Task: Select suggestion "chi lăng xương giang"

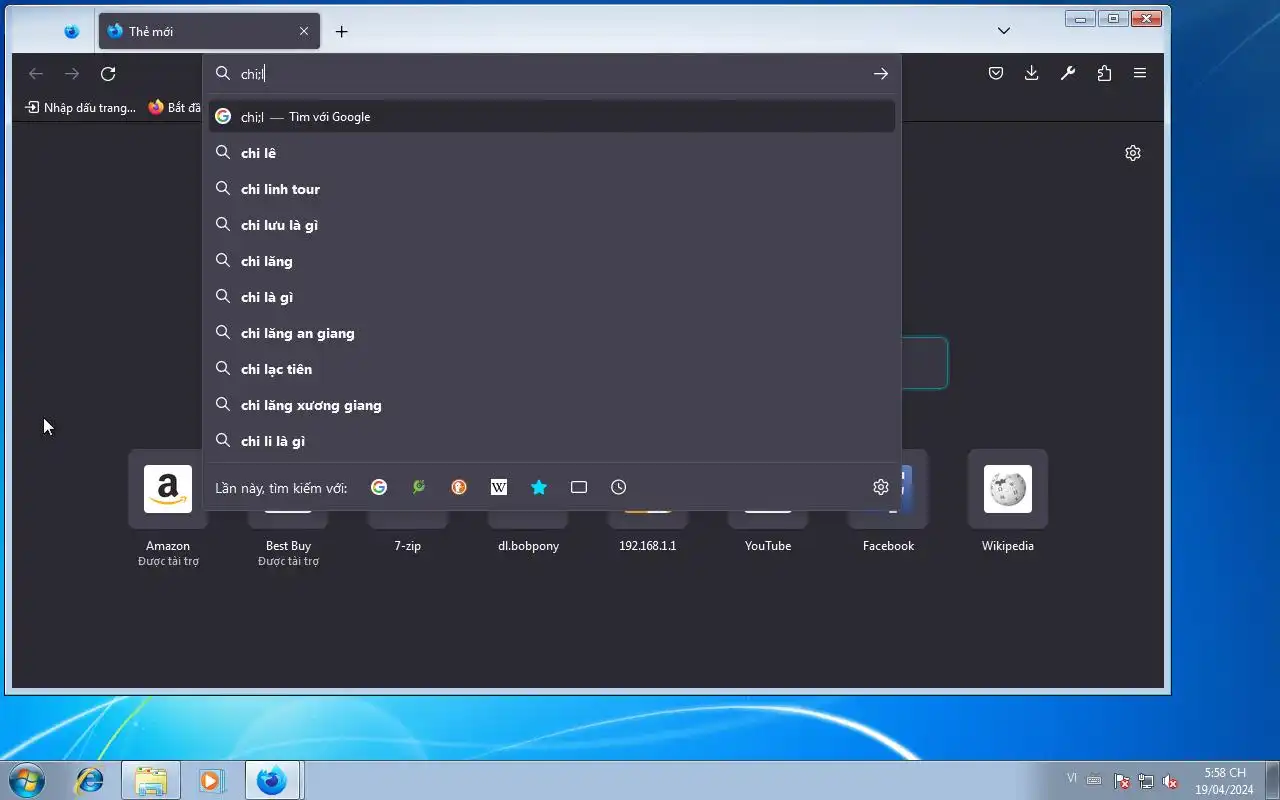Action: click(x=552, y=405)
